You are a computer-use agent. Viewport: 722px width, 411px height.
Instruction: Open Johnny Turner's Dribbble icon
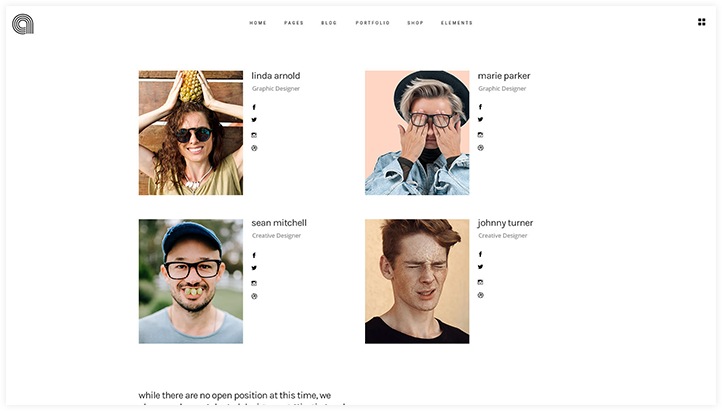[x=480, y=295]
